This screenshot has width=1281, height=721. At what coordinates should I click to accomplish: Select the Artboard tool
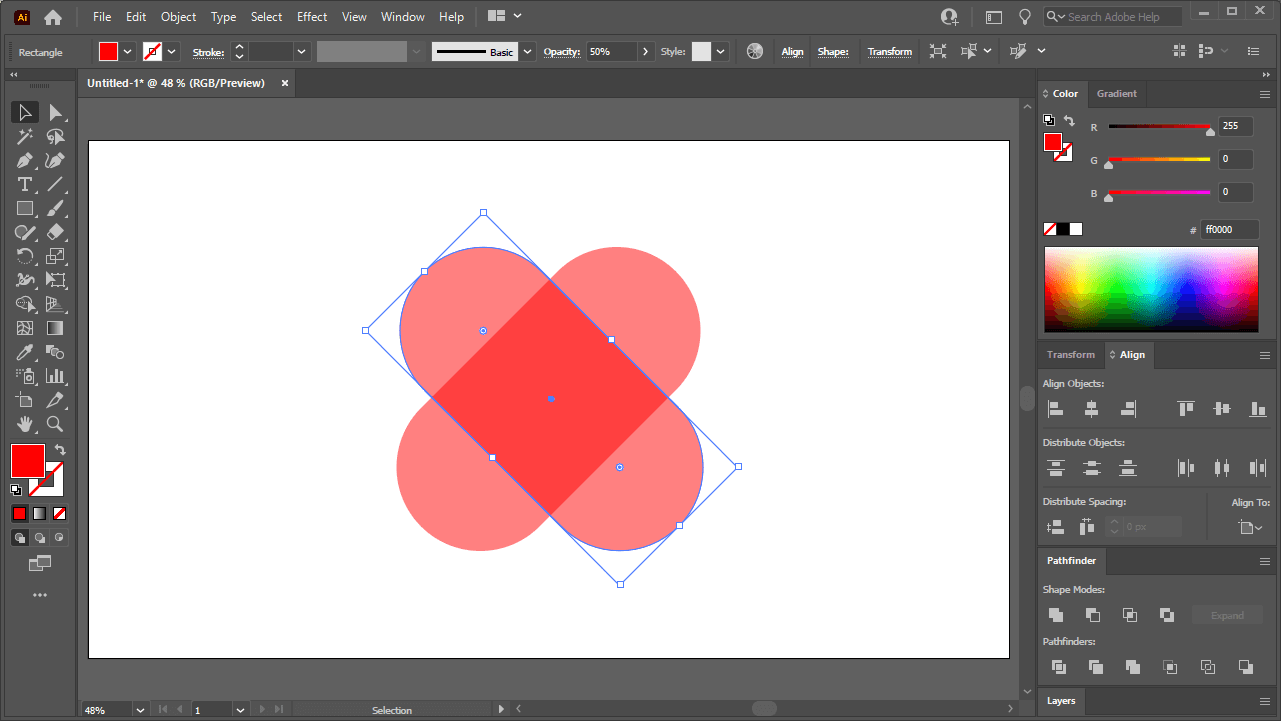pos(25,400)
